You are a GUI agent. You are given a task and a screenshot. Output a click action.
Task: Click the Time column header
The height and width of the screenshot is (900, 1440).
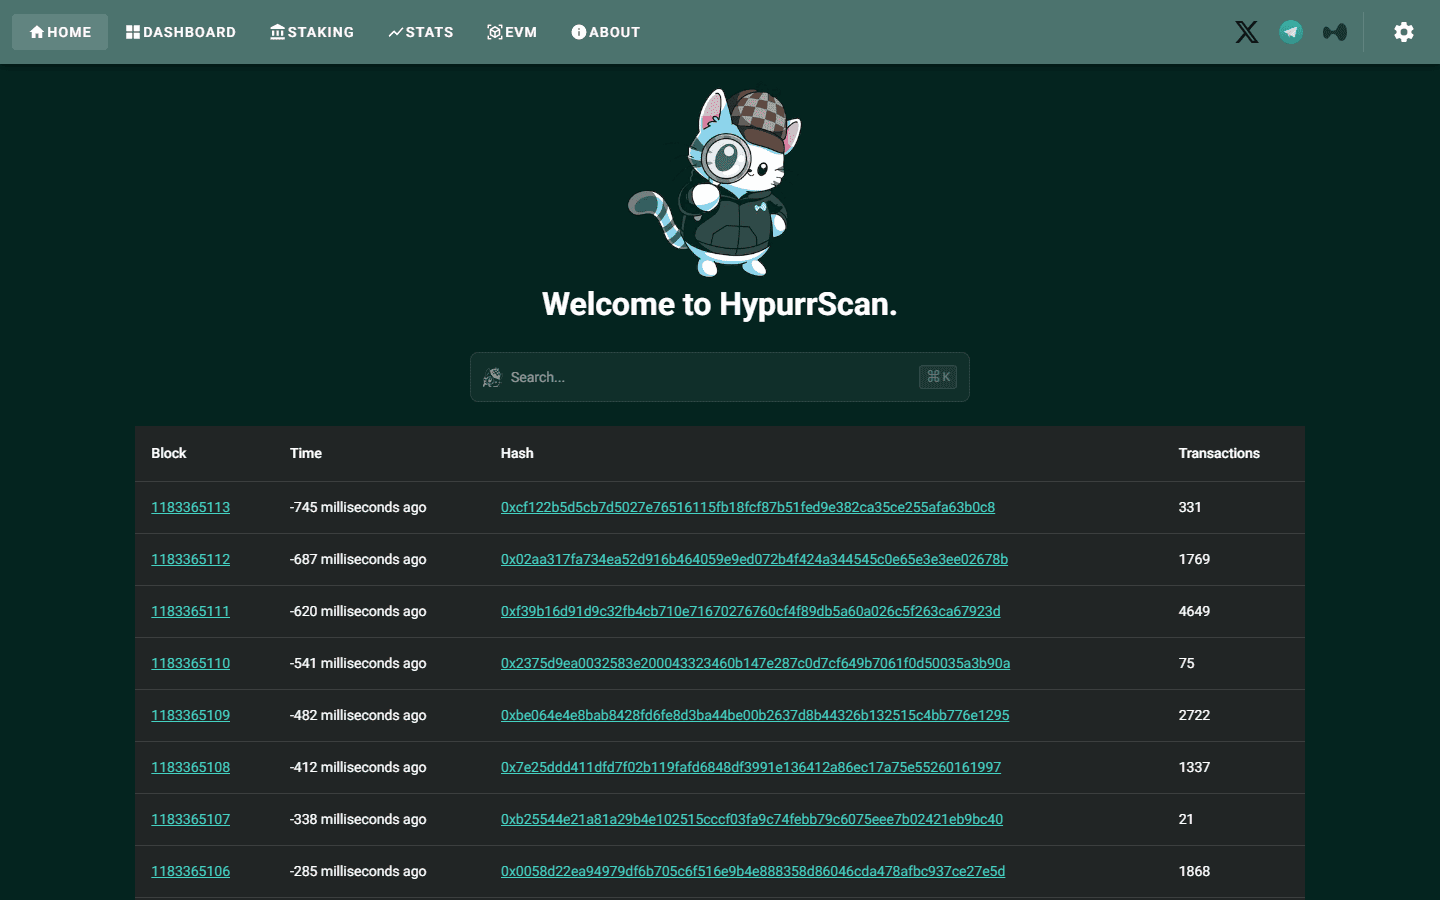(306, 453)
